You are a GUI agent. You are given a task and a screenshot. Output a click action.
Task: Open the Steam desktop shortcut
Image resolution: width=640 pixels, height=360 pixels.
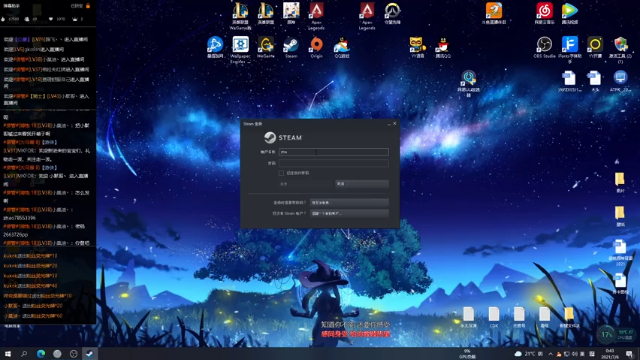(291, 47)
